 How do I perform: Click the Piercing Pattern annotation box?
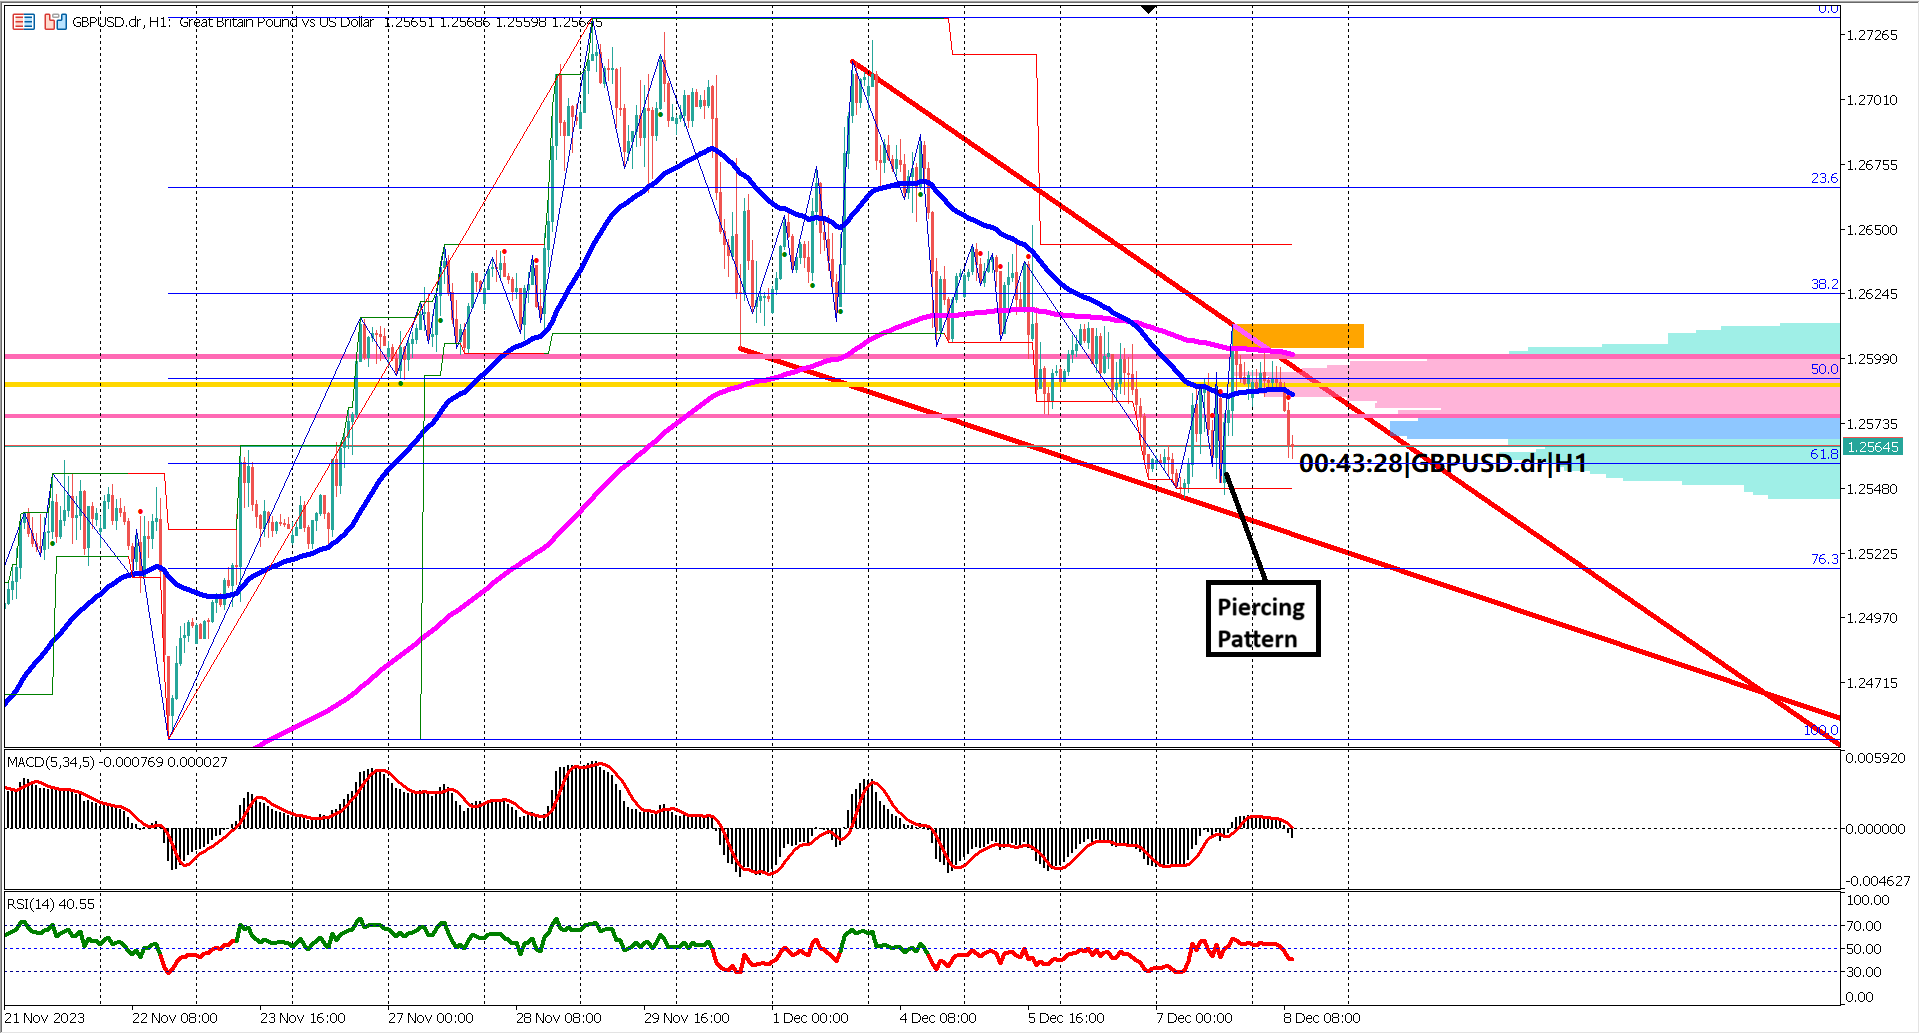[x=1262, y=618]
